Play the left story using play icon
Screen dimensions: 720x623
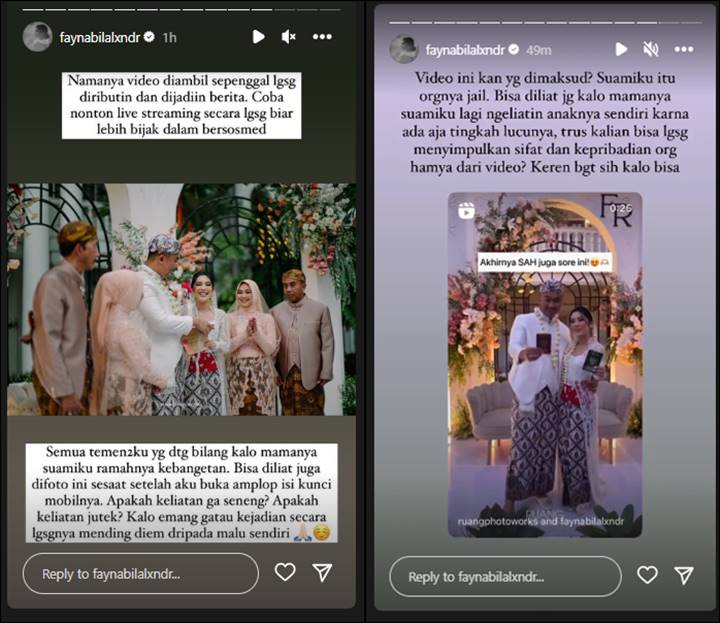259,37
